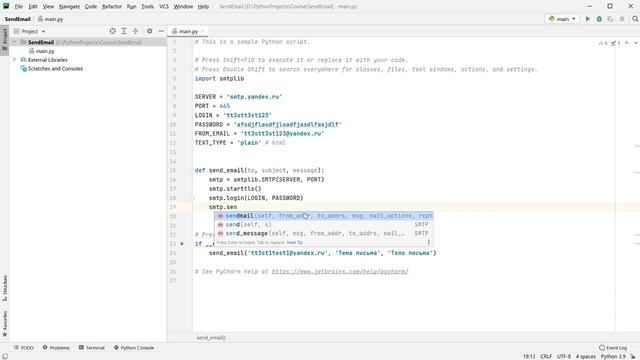
Task: Collapse the SendEmail project root
Action: click(x=15, y=42)
